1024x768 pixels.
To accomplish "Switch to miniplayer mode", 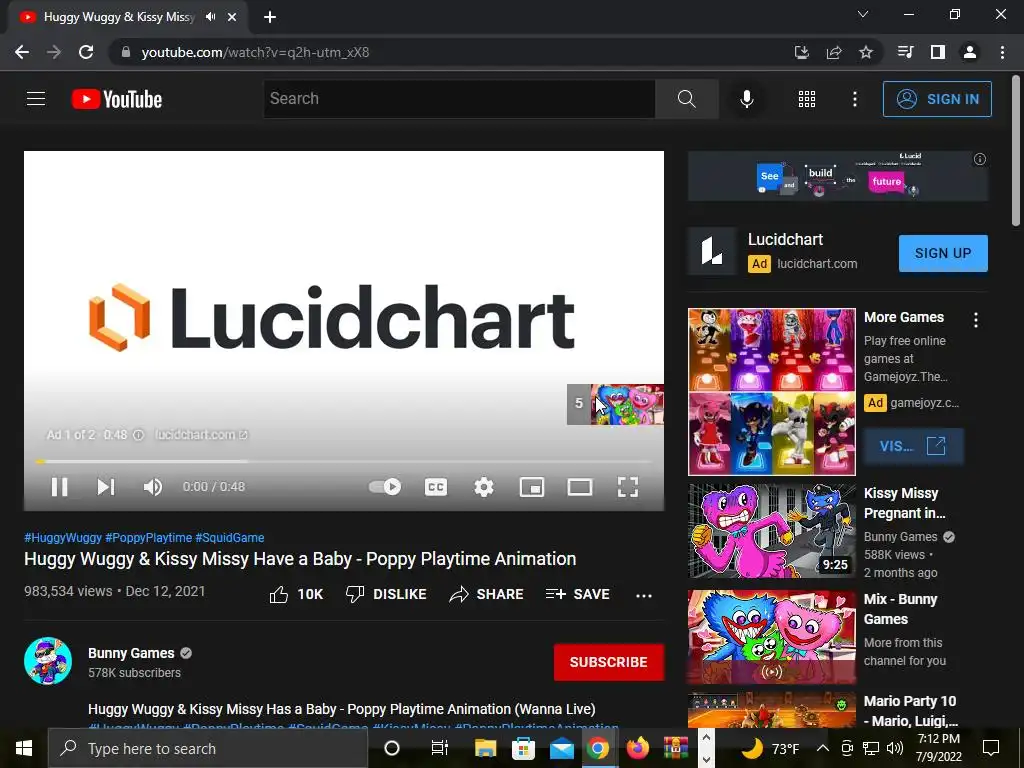I will click(x=532, y=487).
